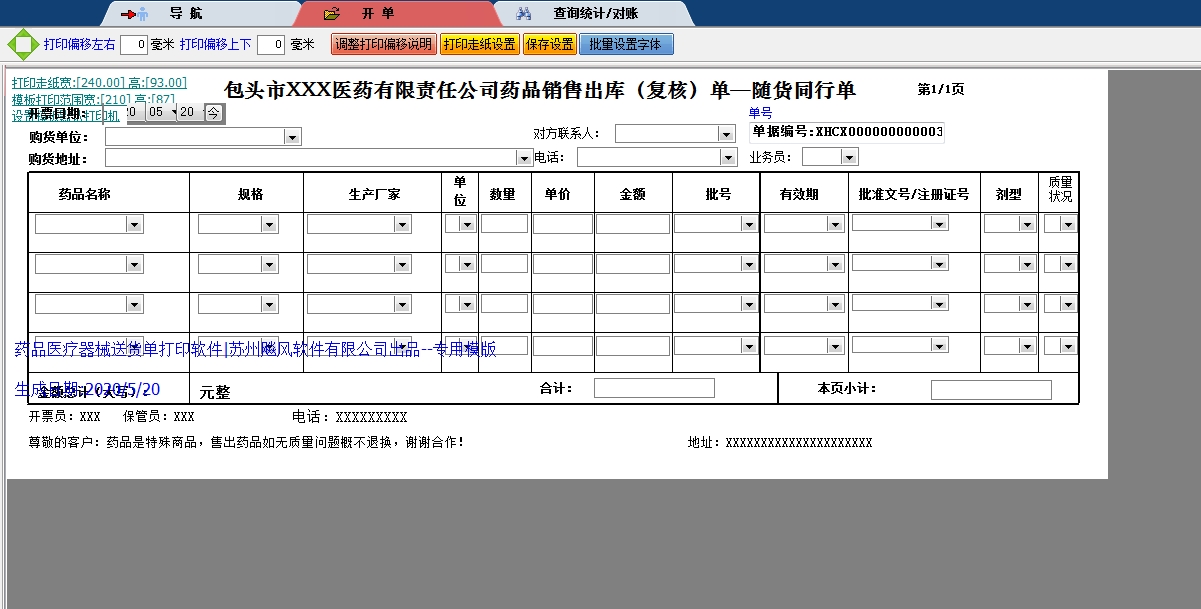
Task: Click the open folder icon on 开单 tab
Action: tap(332, 14)
